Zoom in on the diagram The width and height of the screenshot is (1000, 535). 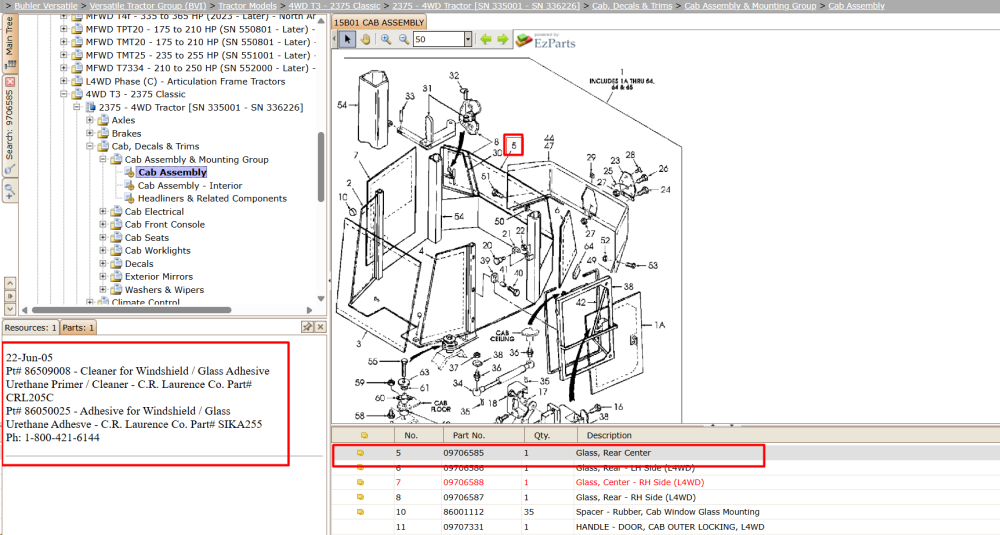[386, 40]
